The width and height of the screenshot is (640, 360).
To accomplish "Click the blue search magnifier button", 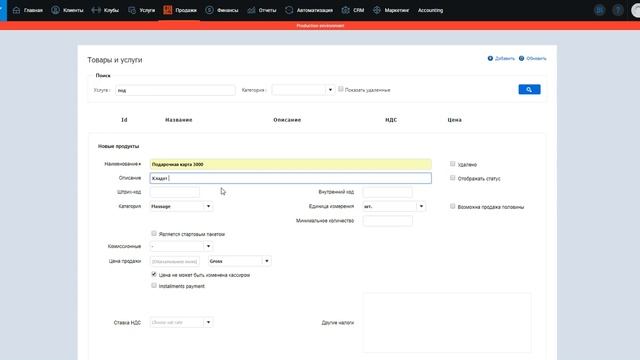I will 529,89.
